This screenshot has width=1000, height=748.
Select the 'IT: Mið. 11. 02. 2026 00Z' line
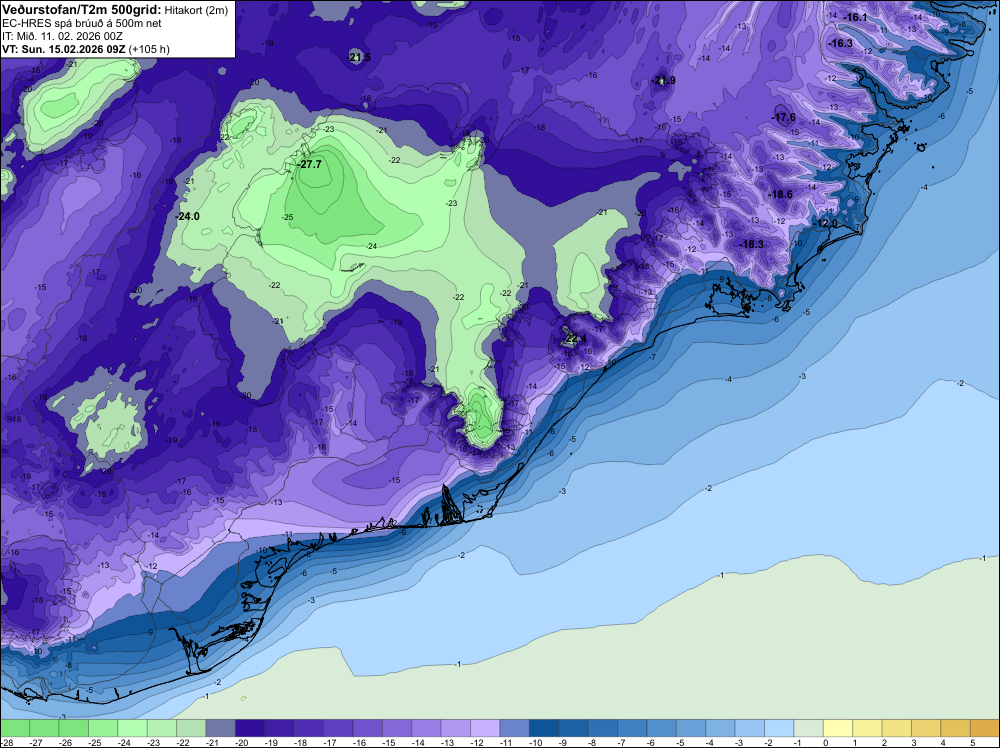tap(62, 36)
